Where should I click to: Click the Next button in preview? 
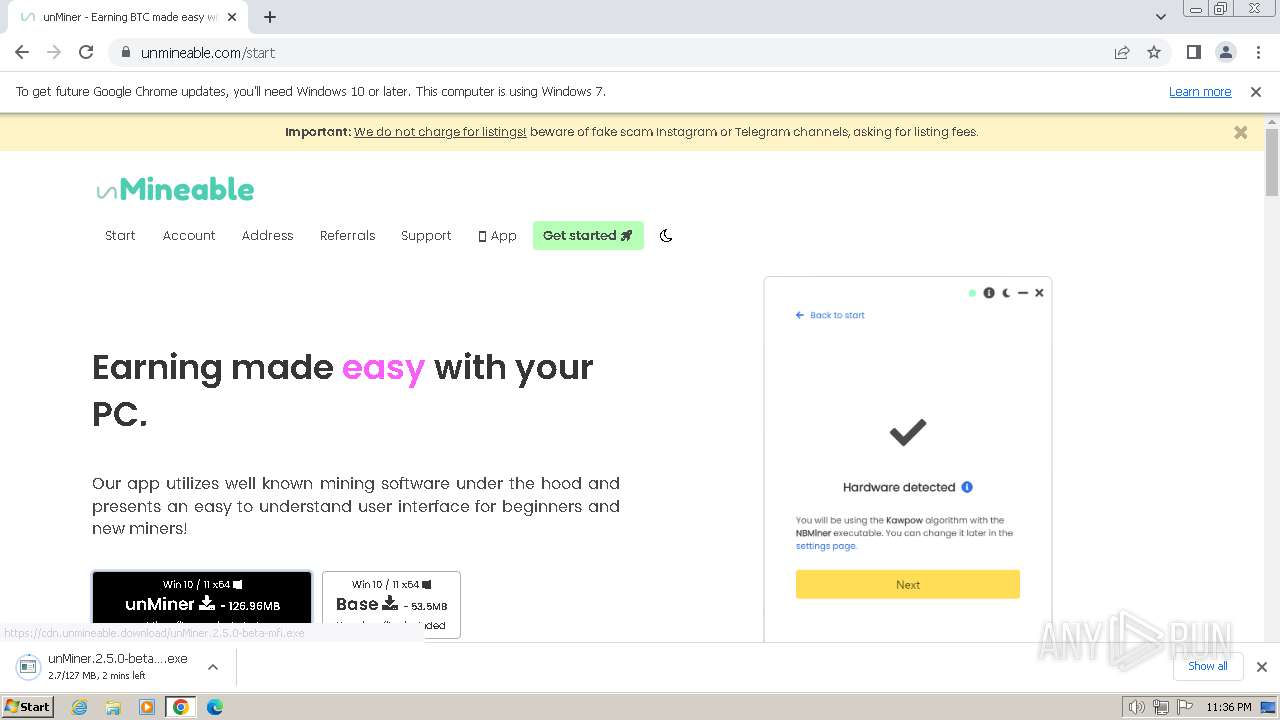908,584
